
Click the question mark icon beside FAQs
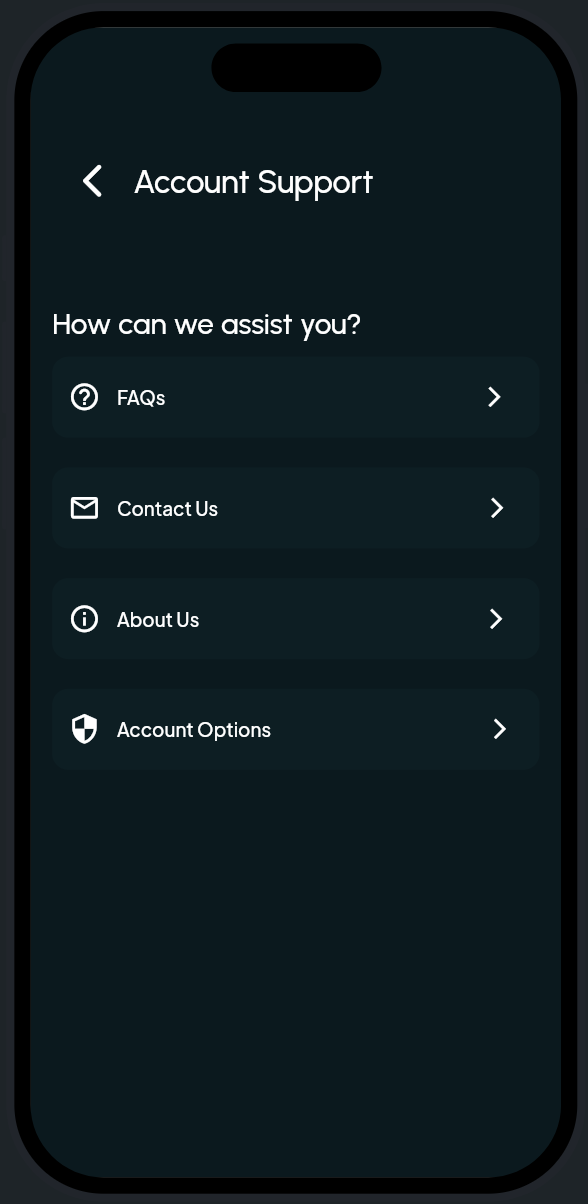(84, 397)
